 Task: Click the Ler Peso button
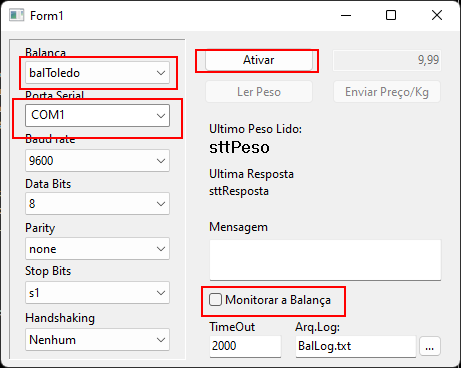(259, 92)
